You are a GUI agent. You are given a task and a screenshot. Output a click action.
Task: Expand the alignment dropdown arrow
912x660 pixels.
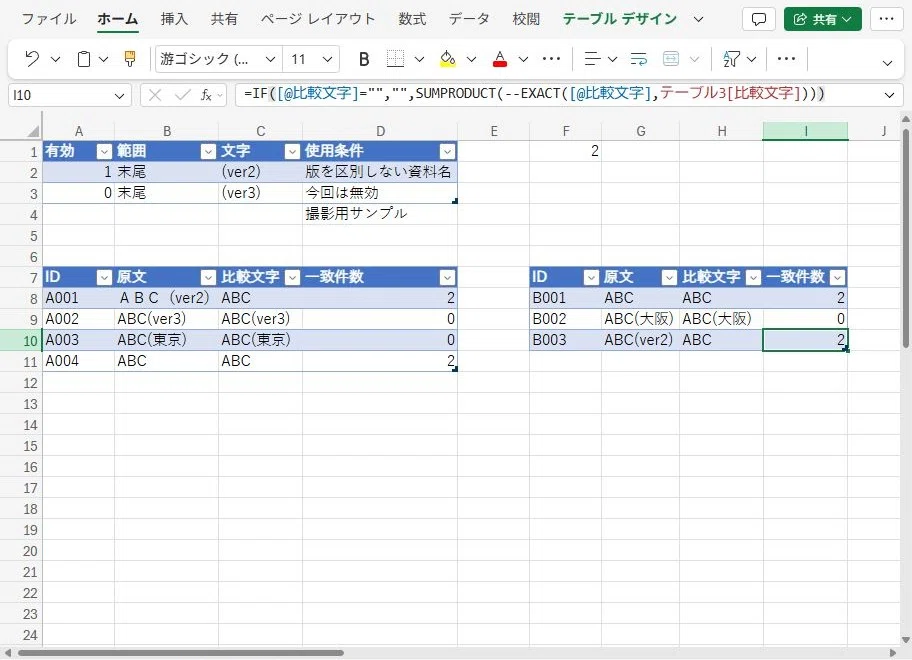point(612,59)
